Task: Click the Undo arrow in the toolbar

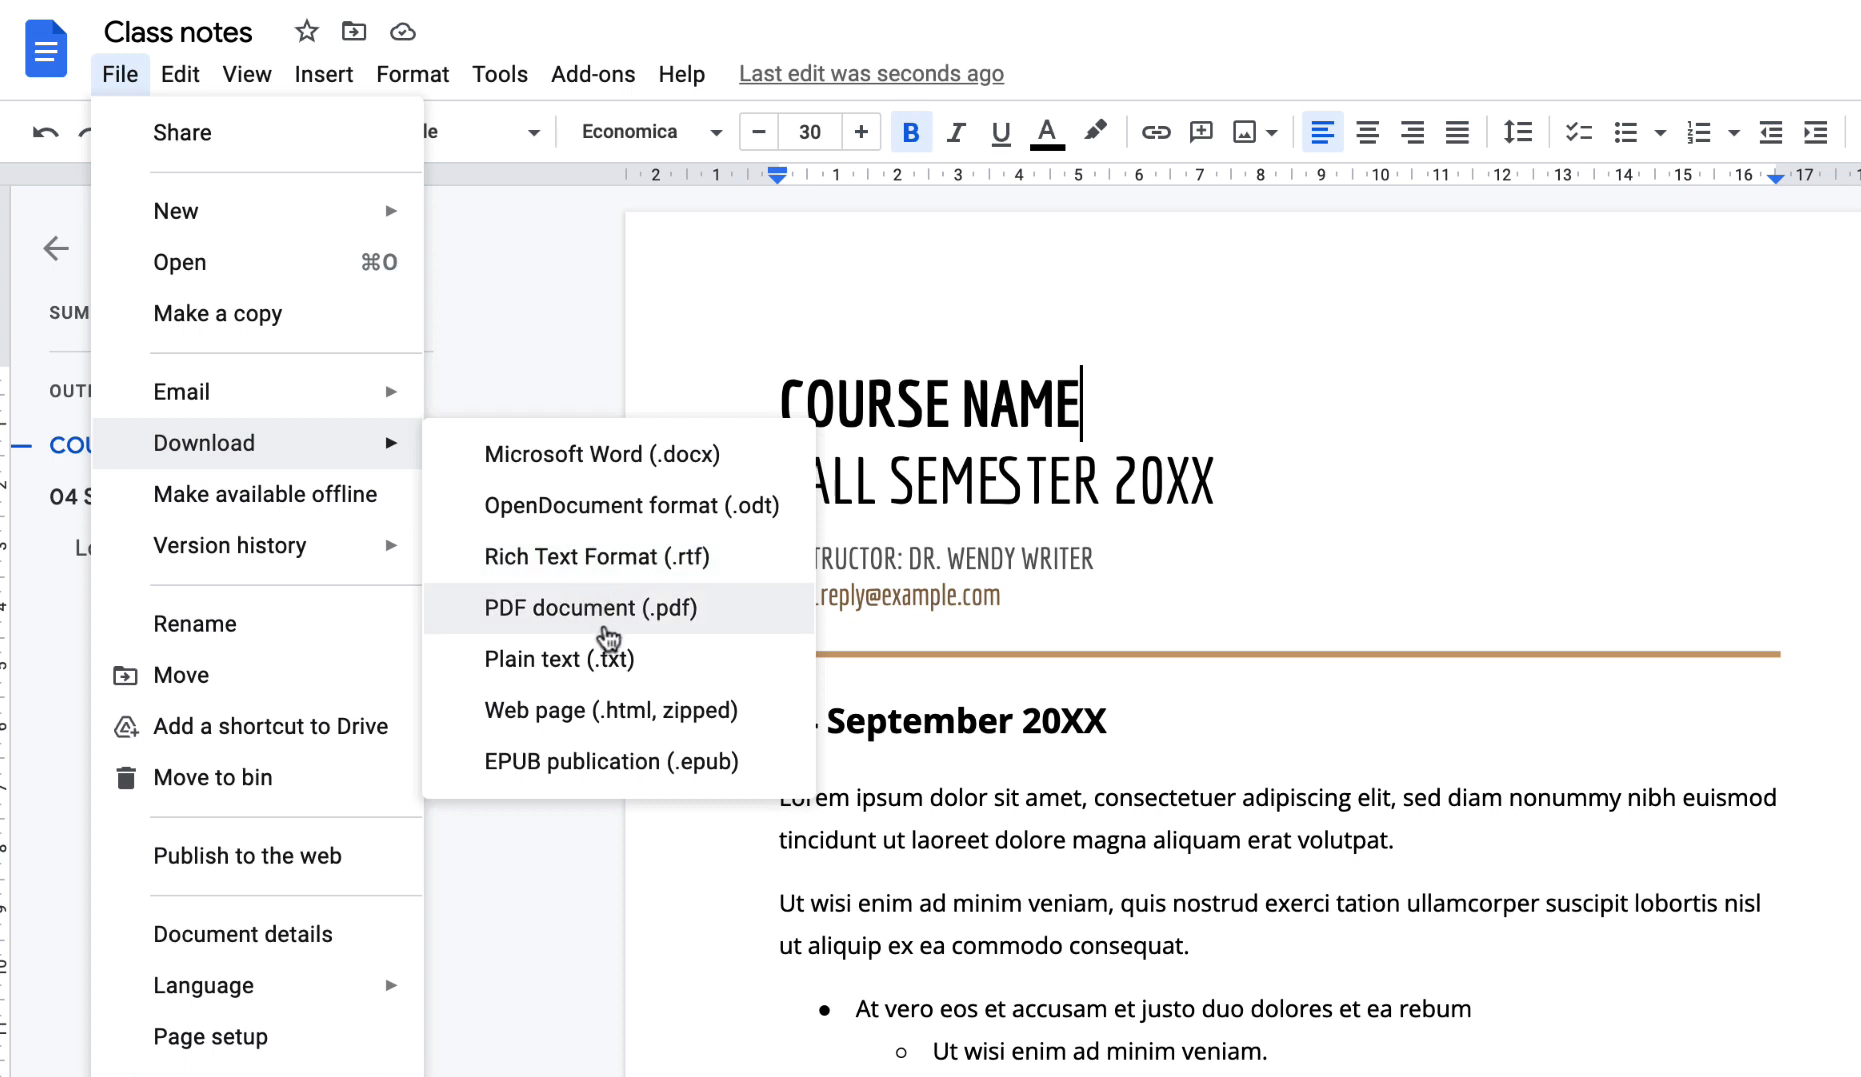Action: [45, 132]
